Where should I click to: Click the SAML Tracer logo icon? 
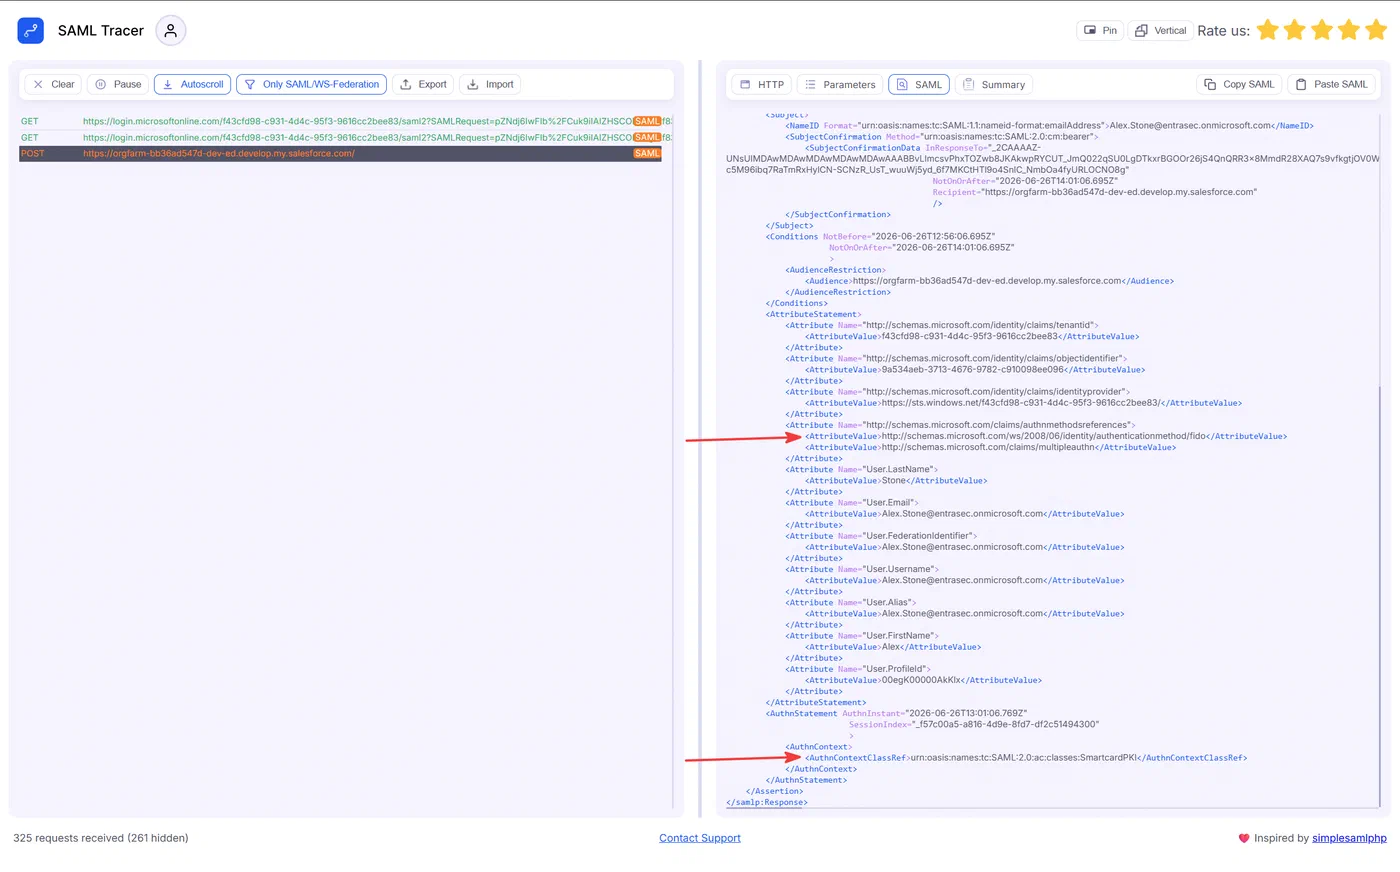[31, 30]
